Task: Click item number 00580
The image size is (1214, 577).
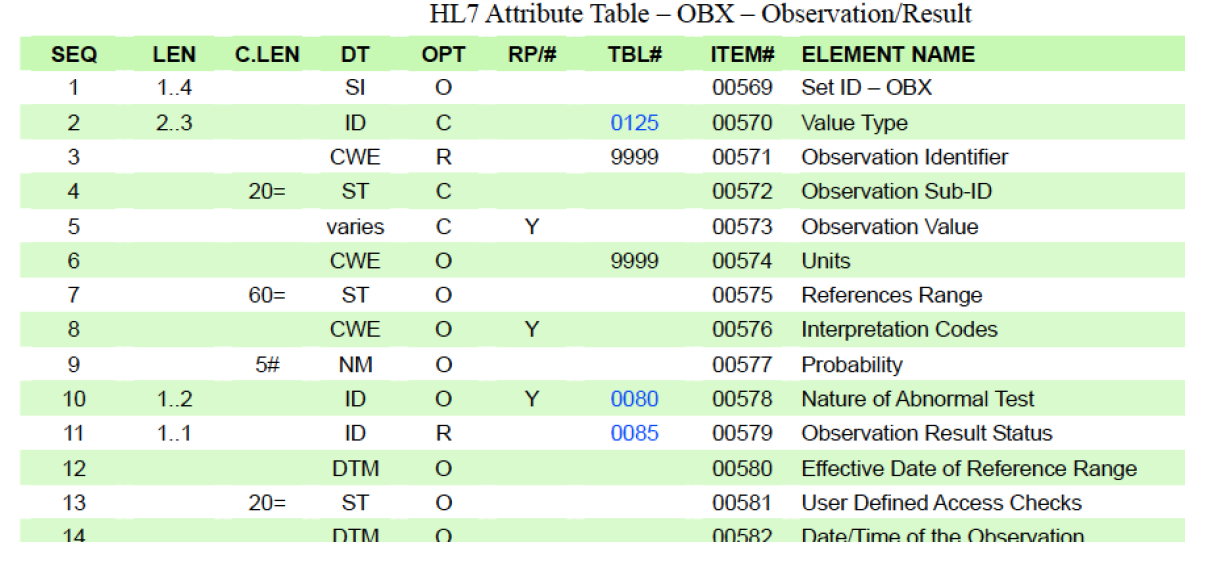Action: (x=742, y=469)
